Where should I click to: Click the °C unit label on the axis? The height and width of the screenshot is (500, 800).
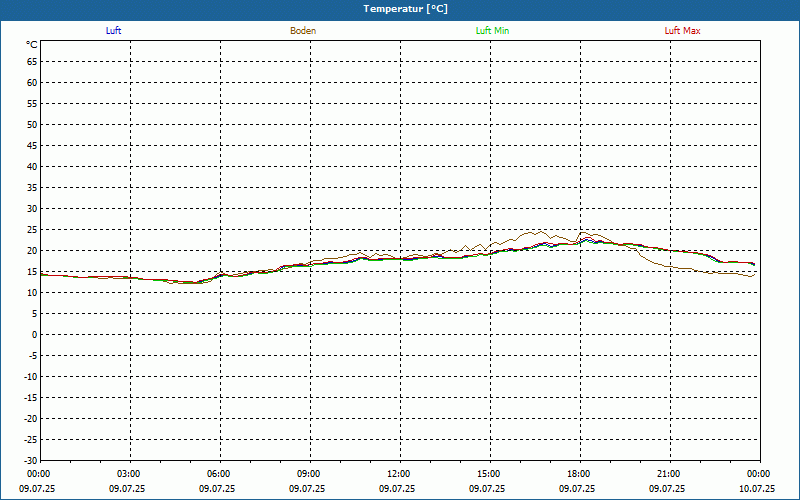click(32, 45)
